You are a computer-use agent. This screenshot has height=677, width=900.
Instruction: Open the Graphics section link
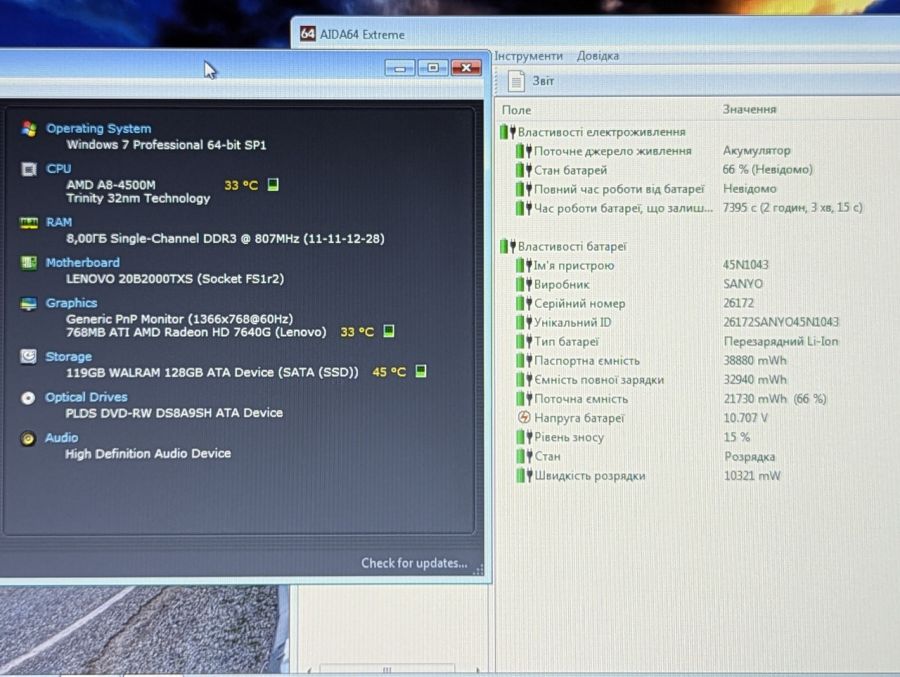coord(71,303)
